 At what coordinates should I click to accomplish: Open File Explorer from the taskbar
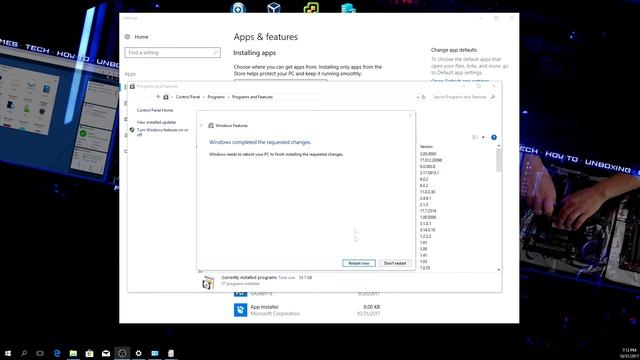point(73,353)
